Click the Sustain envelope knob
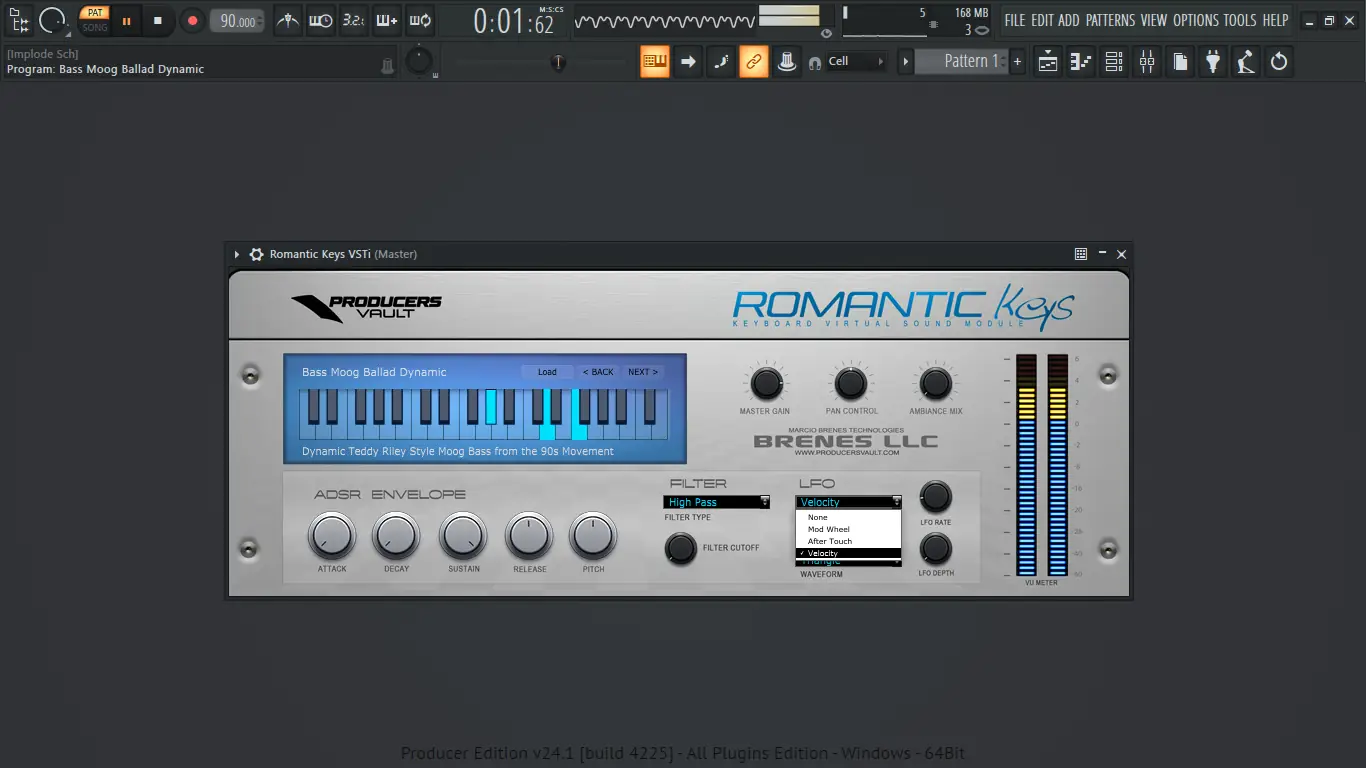 (x=463, y=537)
